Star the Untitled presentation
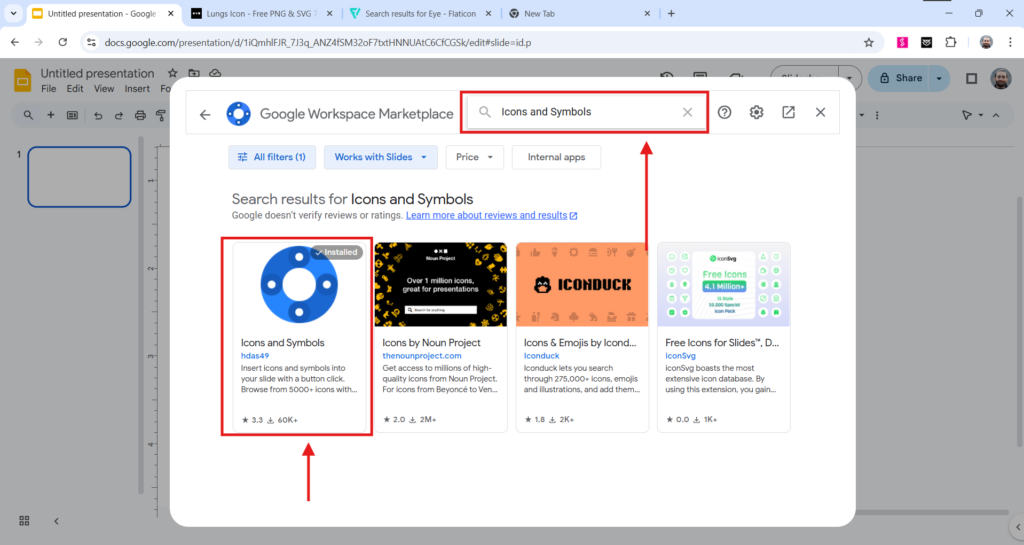This screenshot has width=1024, height=545. coord(172,74)
